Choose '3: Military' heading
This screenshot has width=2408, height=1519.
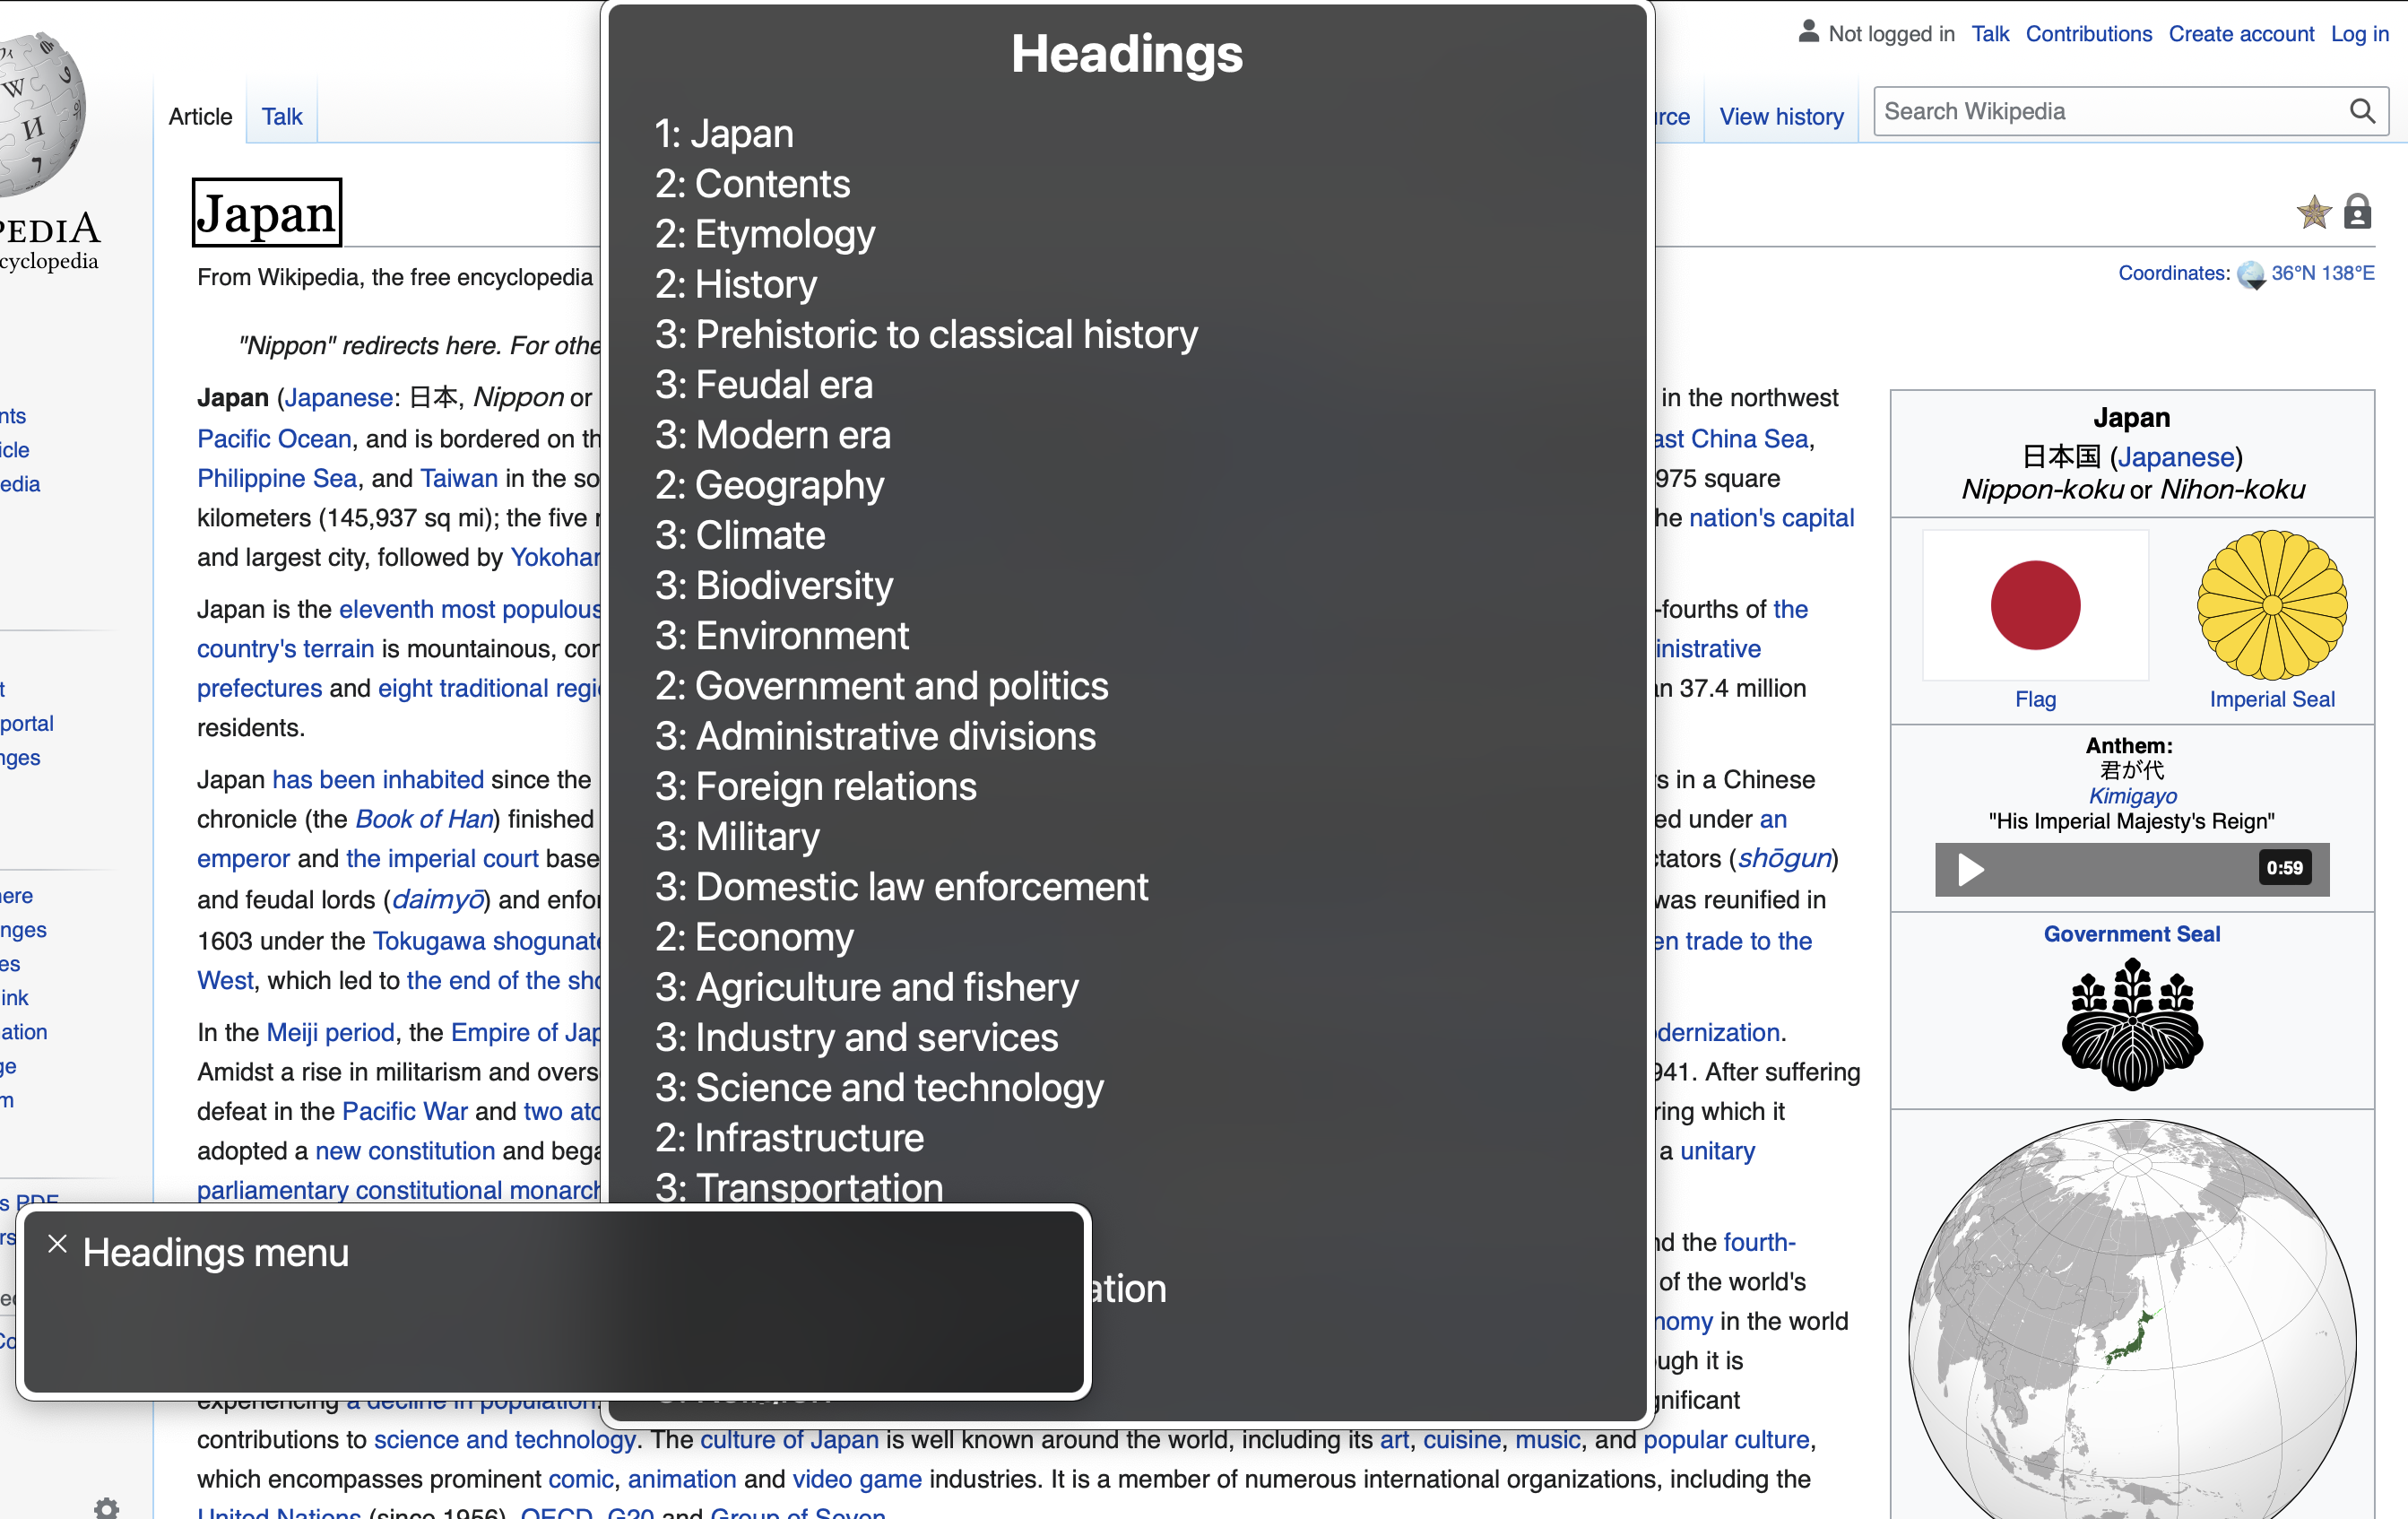coord(737,836)
